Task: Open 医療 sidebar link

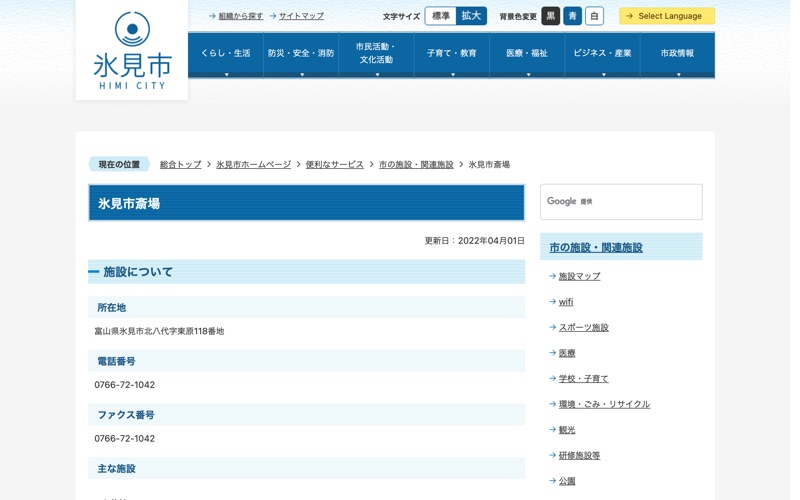Action: point(567,353)
